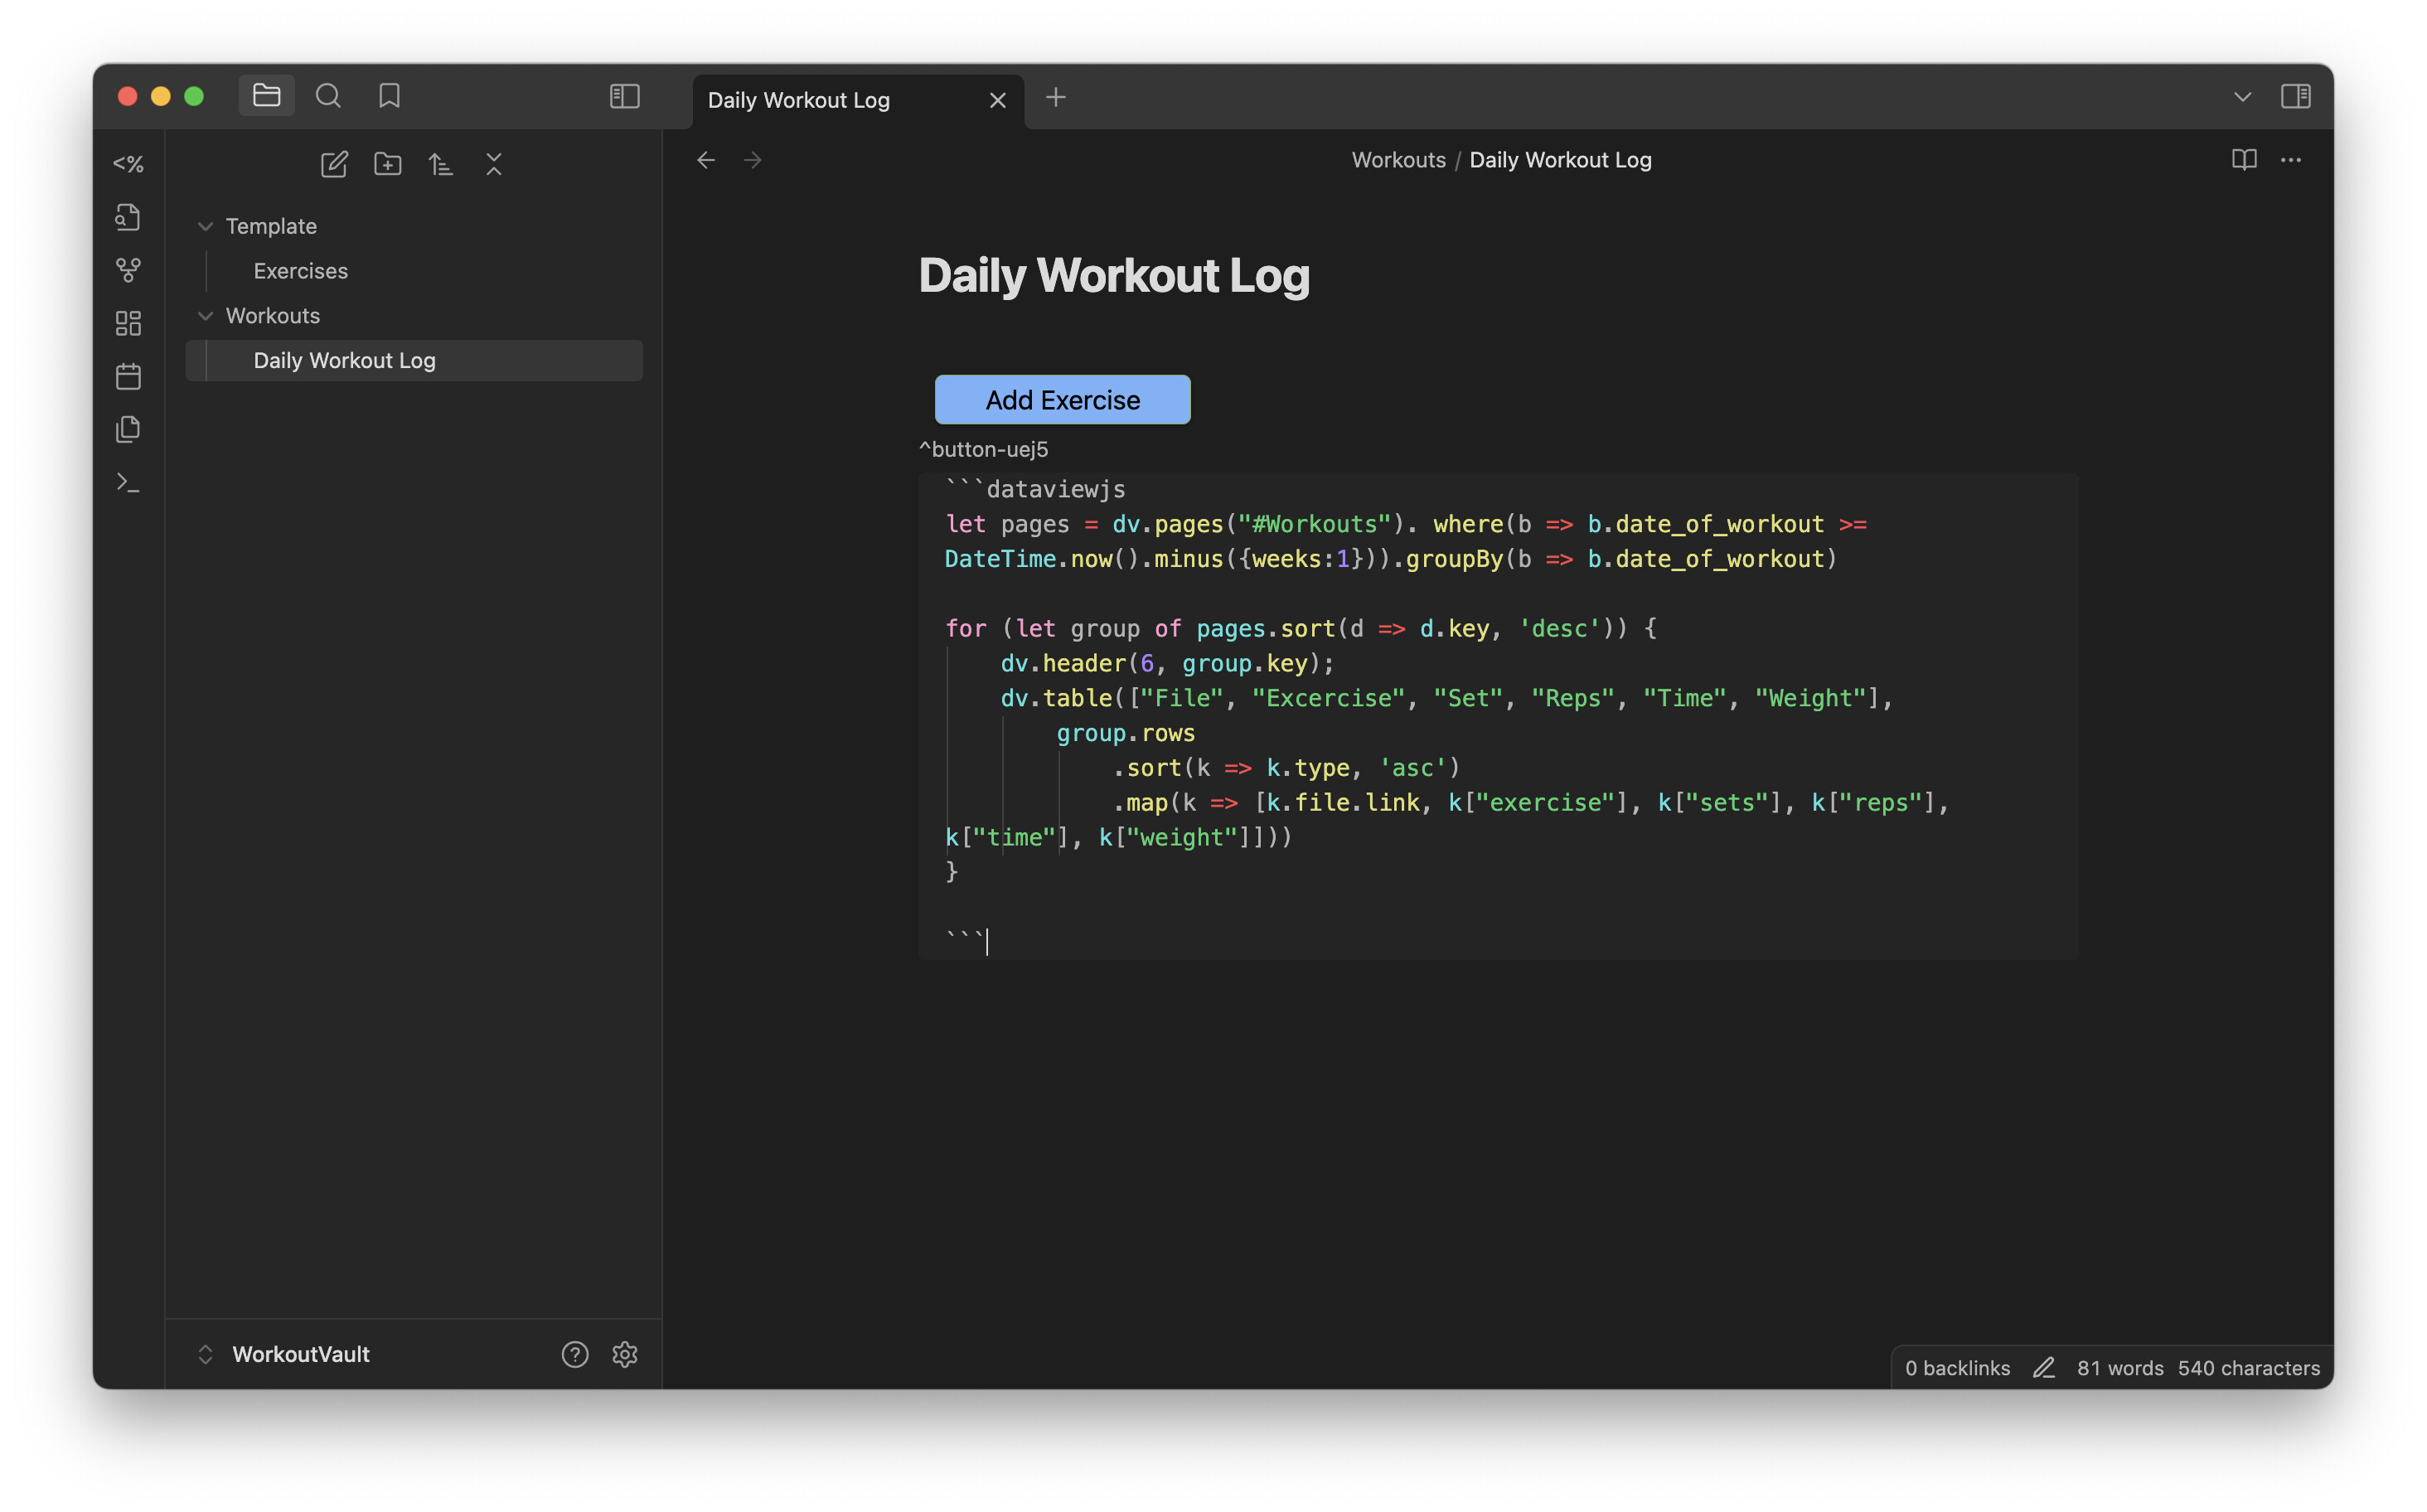
Task: Toggle the left sidebar panel icon
Action: (x=625, y=96)
